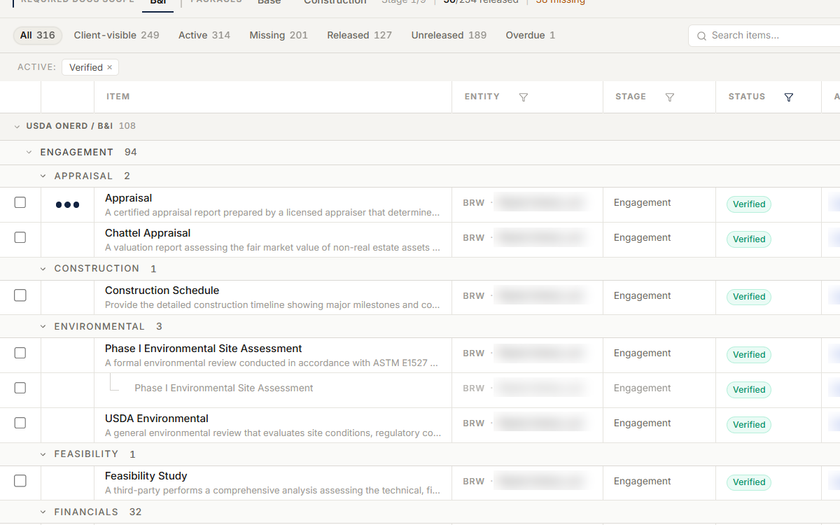Check the indented Phase I sub-item checkbox
The image size is (840, 525).
20,388
